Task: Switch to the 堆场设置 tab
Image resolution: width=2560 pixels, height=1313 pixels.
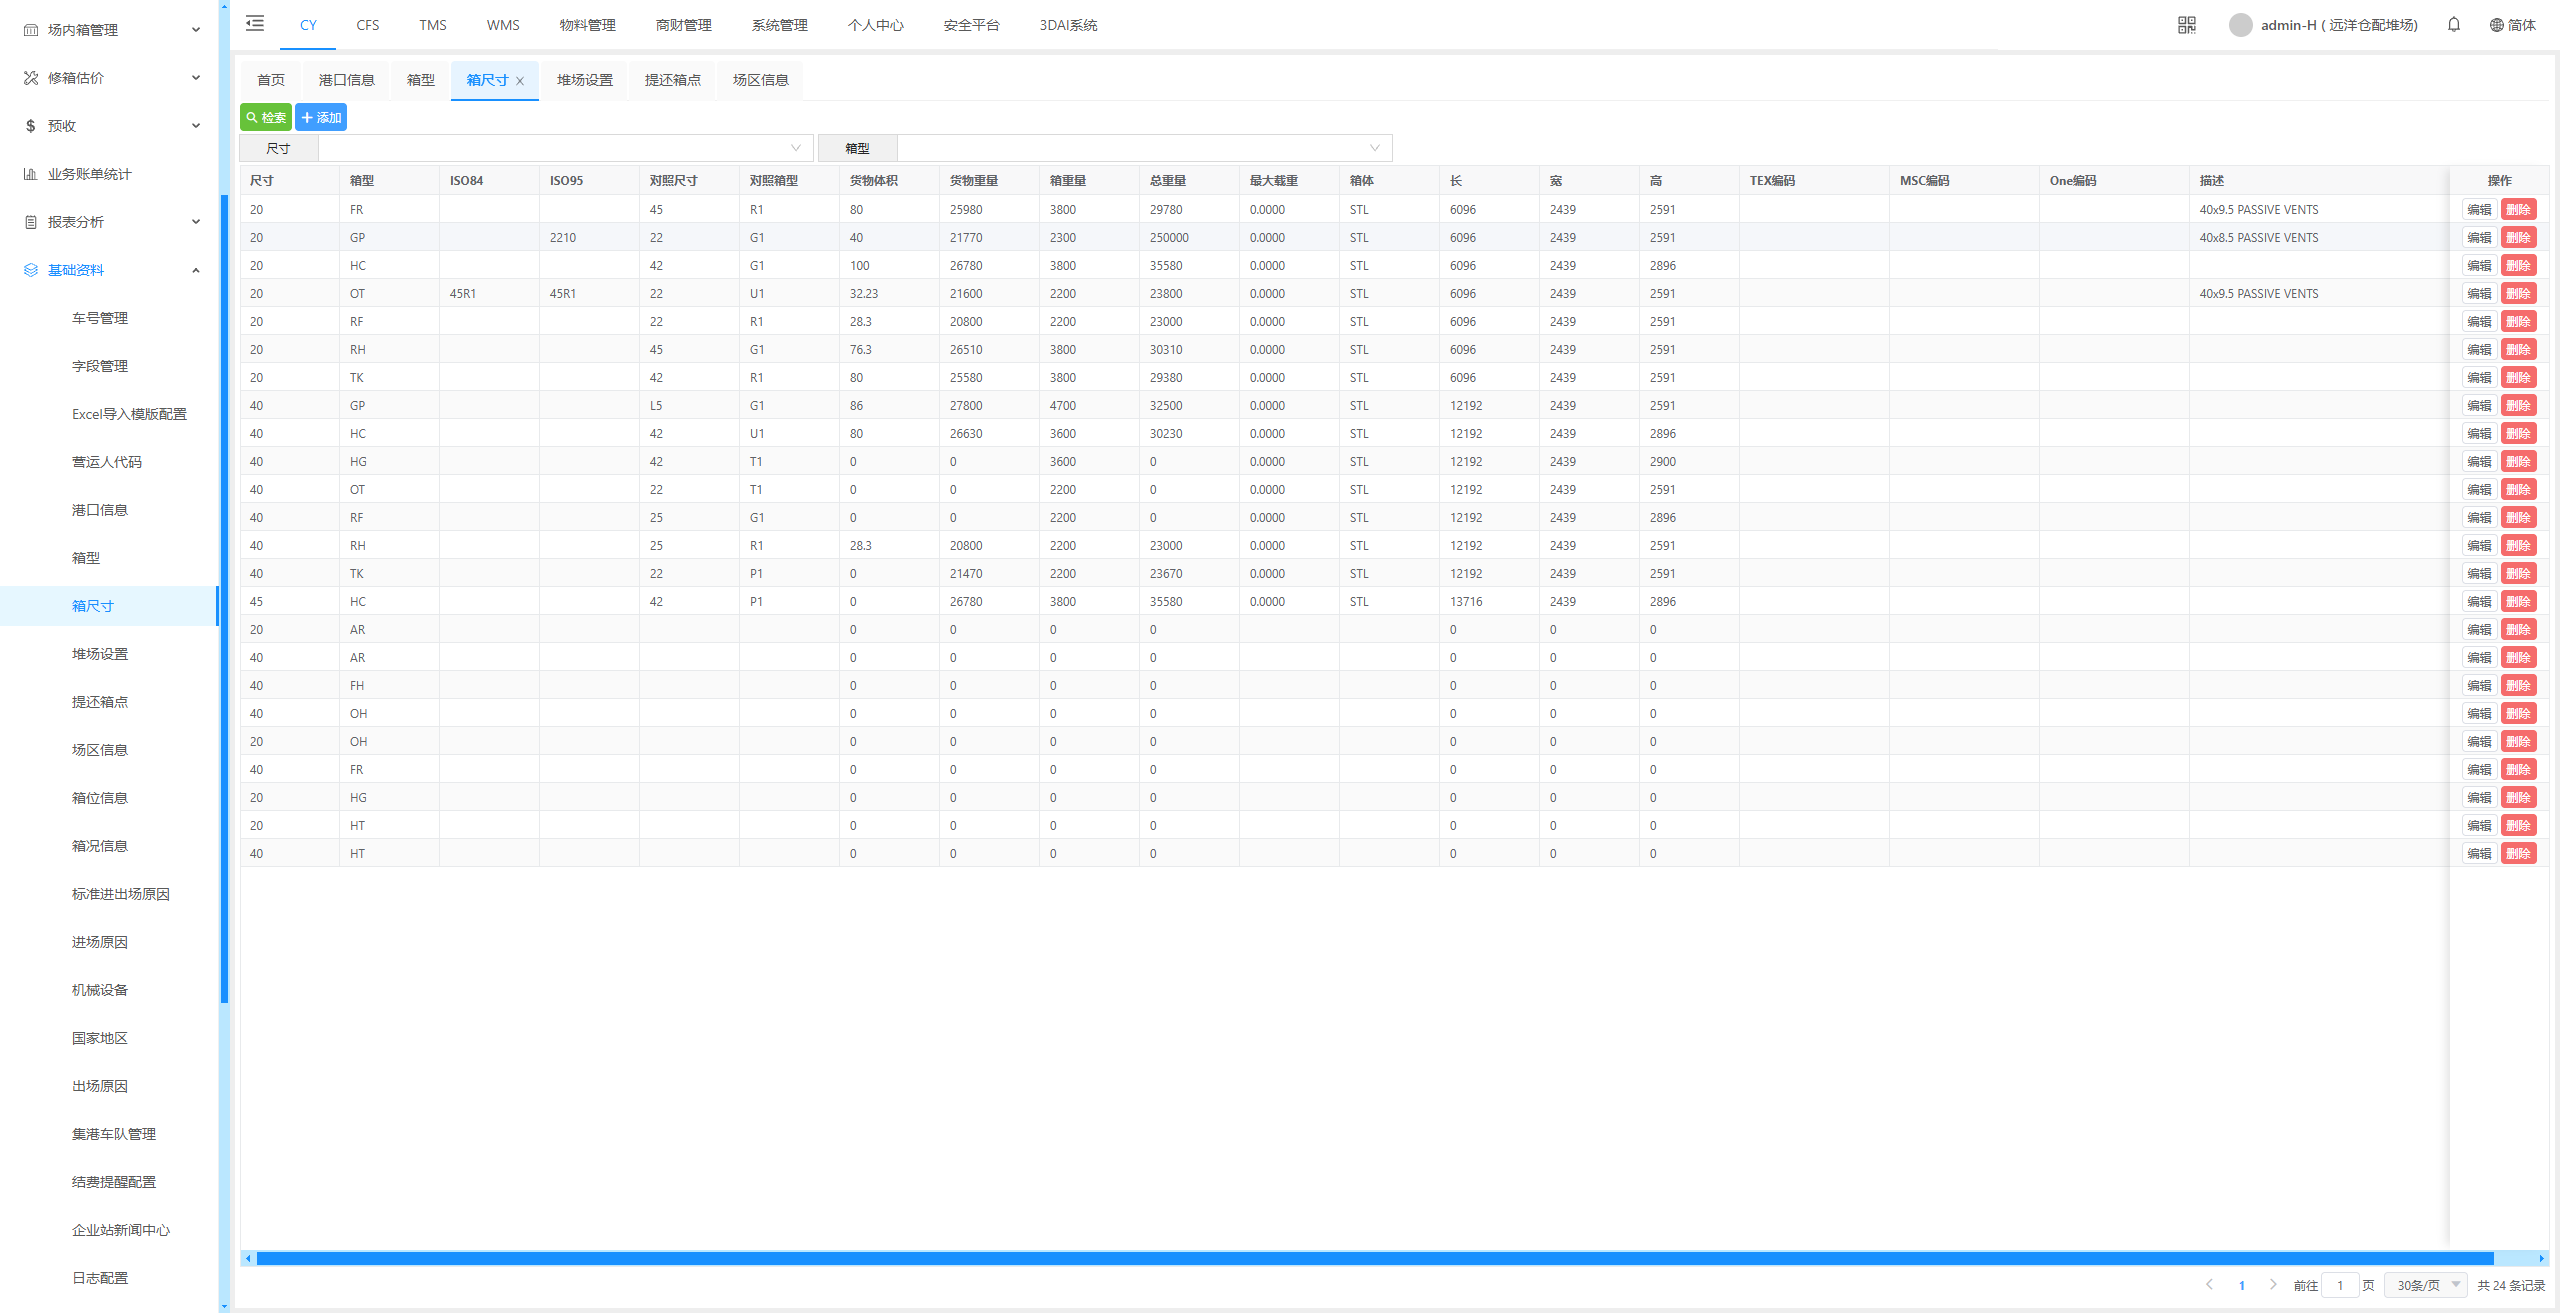Action: [x=585, y=80]
